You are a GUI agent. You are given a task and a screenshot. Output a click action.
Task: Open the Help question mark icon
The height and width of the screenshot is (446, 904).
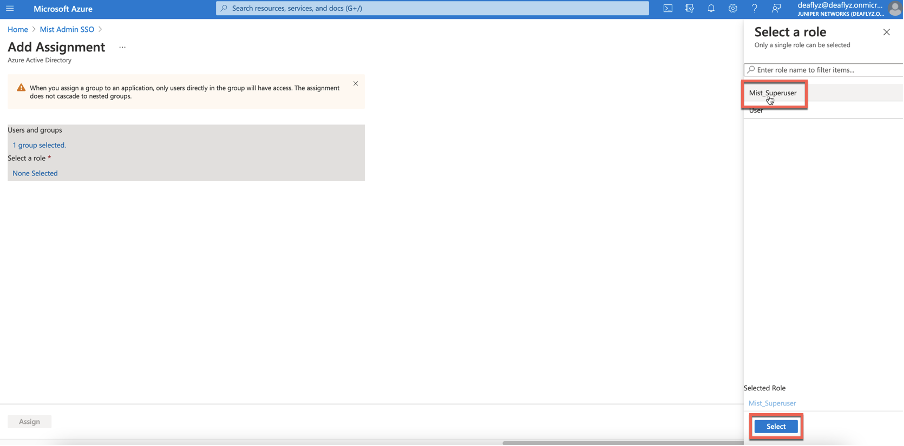[x=755, y=8]
